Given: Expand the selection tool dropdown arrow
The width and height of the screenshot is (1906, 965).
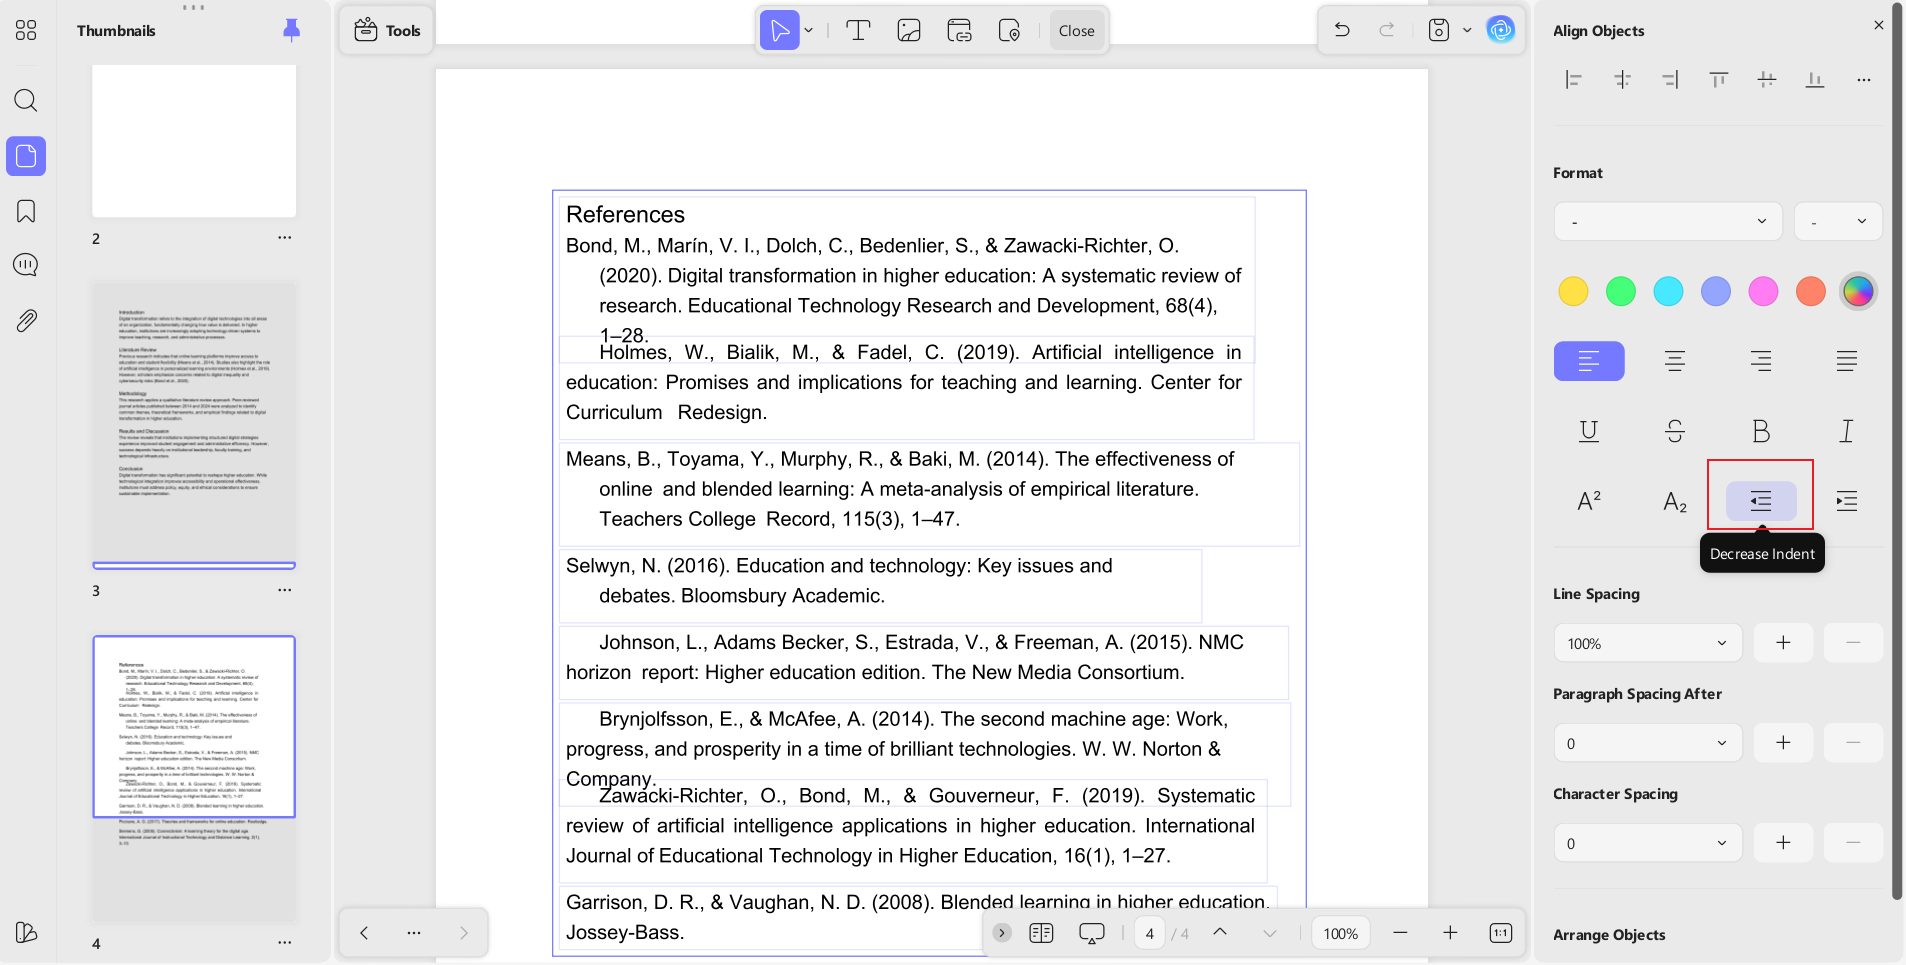Looking at the screenshot, I should [x=809, y=30].
